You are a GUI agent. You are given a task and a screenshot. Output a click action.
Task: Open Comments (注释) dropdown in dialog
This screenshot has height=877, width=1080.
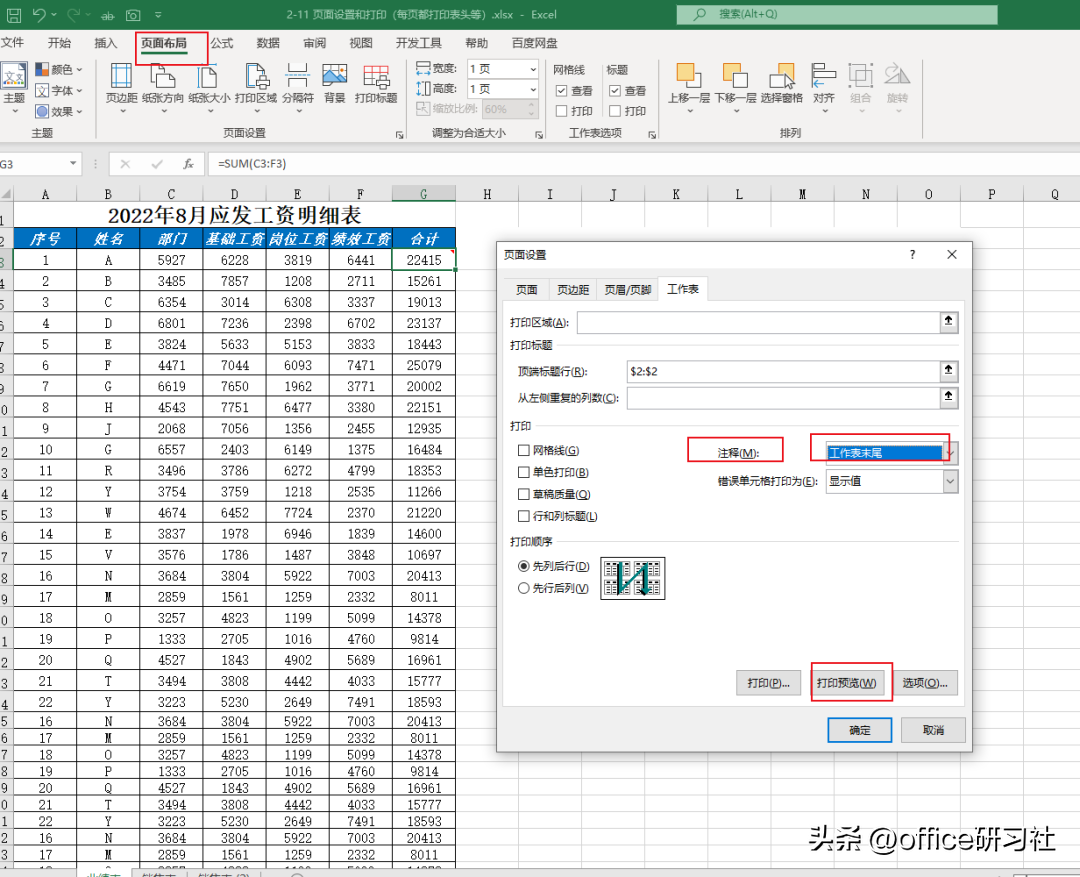(x=951, y=453)
